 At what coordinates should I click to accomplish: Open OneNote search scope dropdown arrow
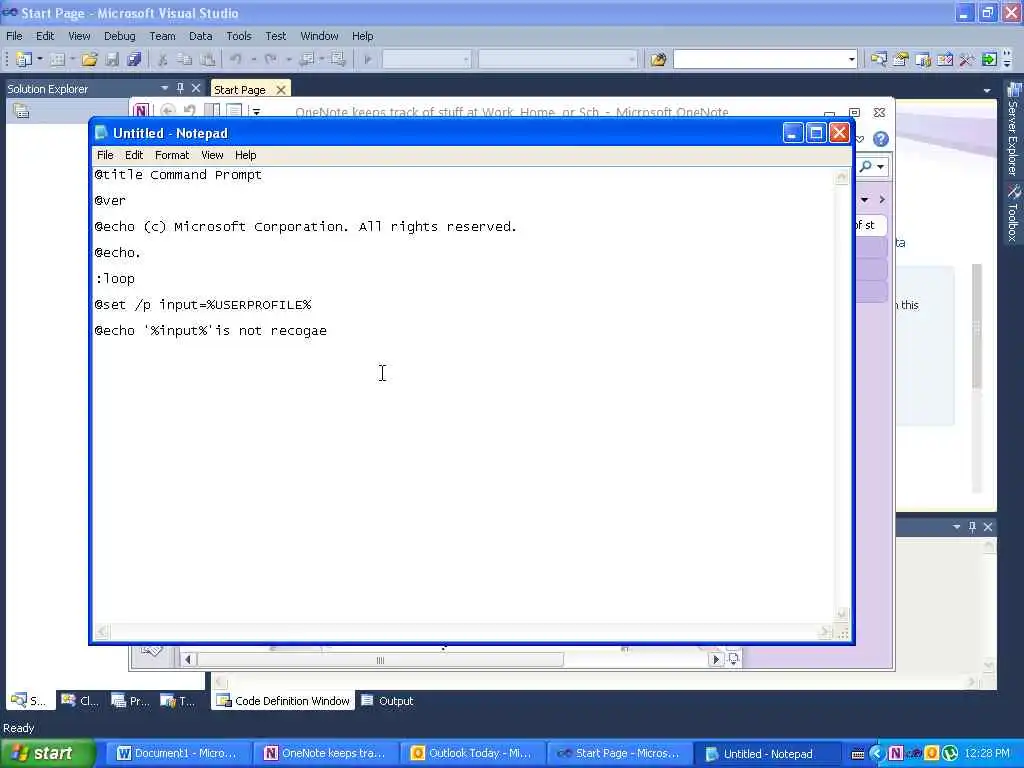click(880, 167)
